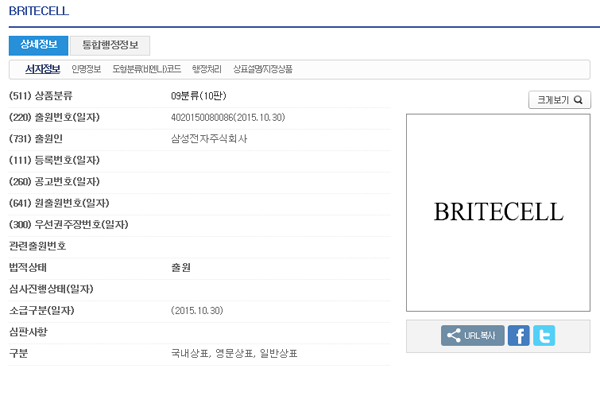Click legal status value 출원
The width and height of the screenshot is (600, 400).
point(181,267)
